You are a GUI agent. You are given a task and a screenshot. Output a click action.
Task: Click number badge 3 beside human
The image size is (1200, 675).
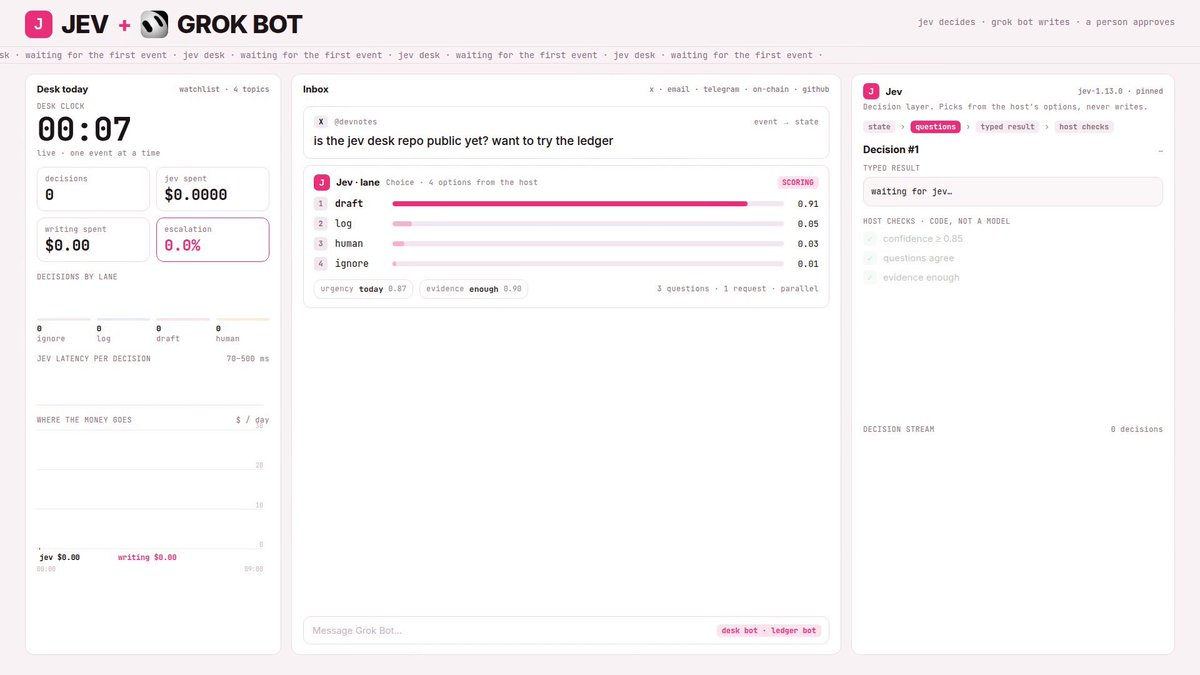pos(321,244)
